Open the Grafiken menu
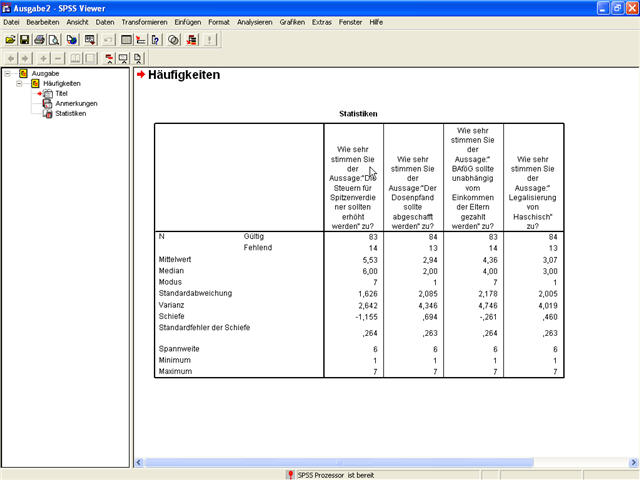The height and width of the screenshot is (480, 640). [x=292, y=22]
